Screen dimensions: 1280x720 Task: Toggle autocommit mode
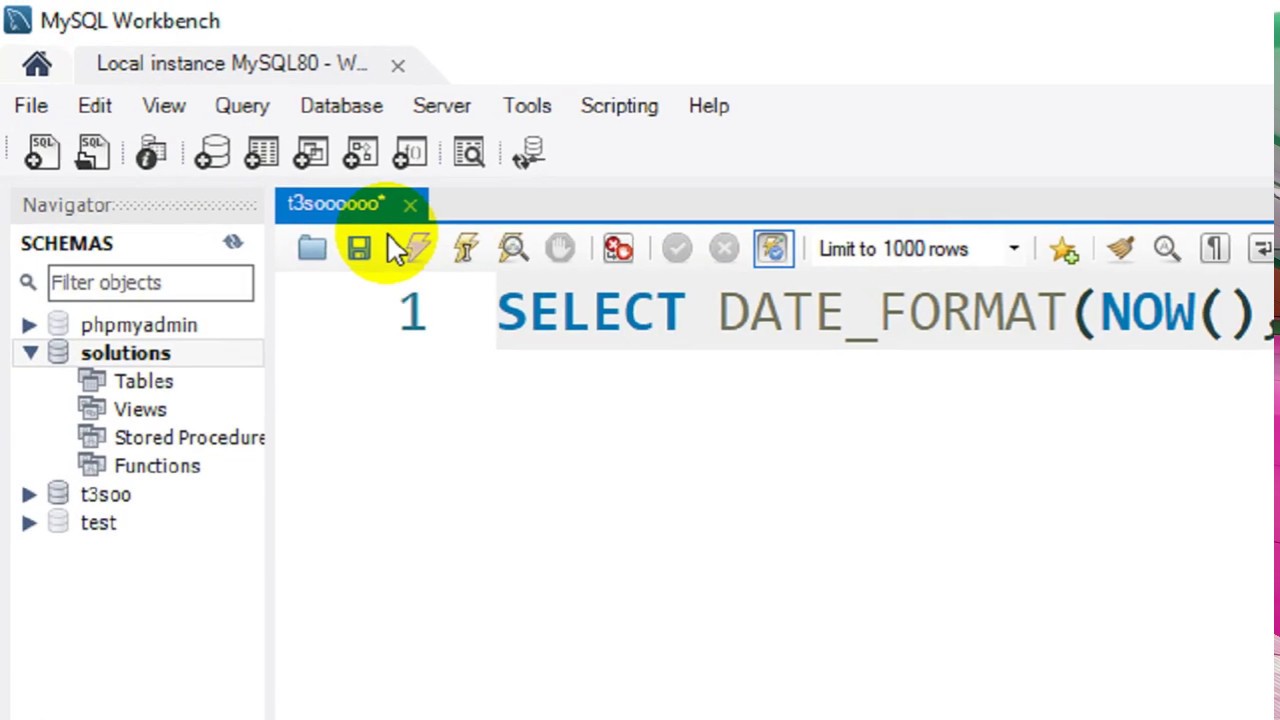point(773,248)
